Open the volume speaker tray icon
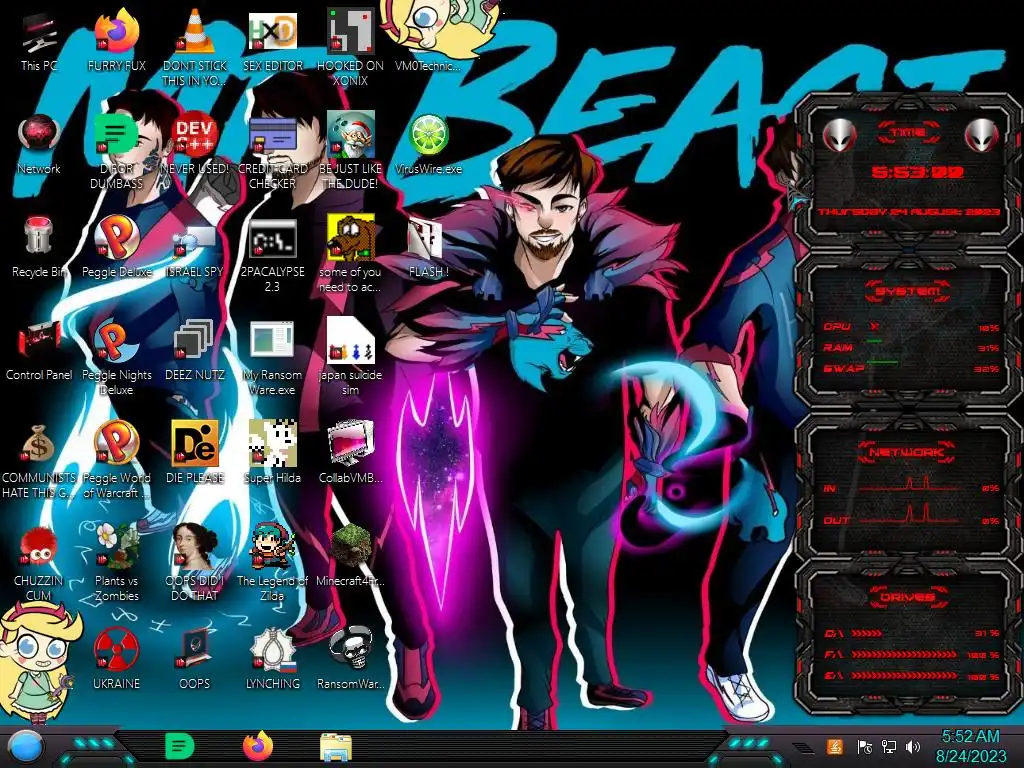Image resolution: width=1024 pixels, height=768 pixels. [x=913, y=746]
